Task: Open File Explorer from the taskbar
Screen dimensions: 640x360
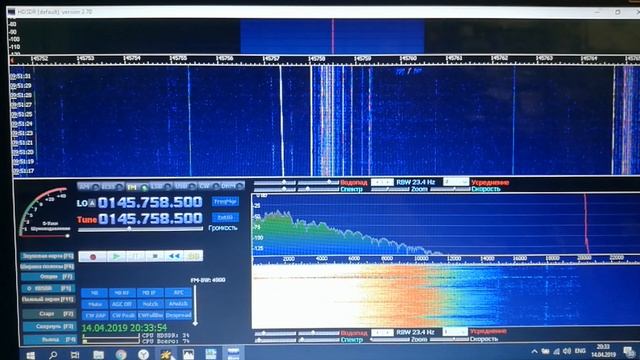Action: click(98, 355)
